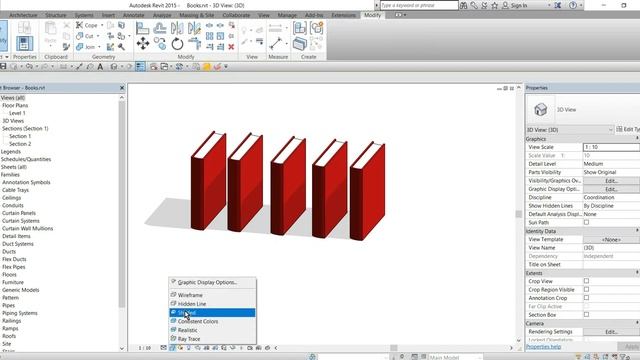This screenshot has width=640, height=360.
Task: Collapse the Identity Data section in Properties
Action: coord(637,231)
